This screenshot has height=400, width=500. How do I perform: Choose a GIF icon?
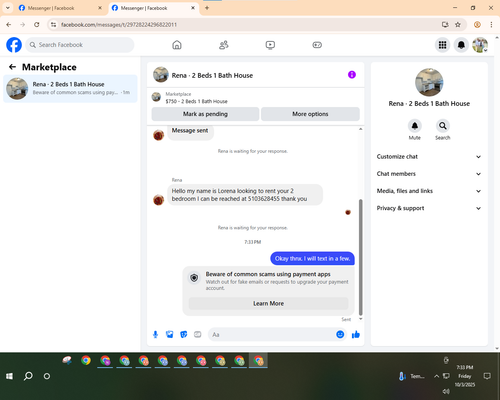[198, 334]
